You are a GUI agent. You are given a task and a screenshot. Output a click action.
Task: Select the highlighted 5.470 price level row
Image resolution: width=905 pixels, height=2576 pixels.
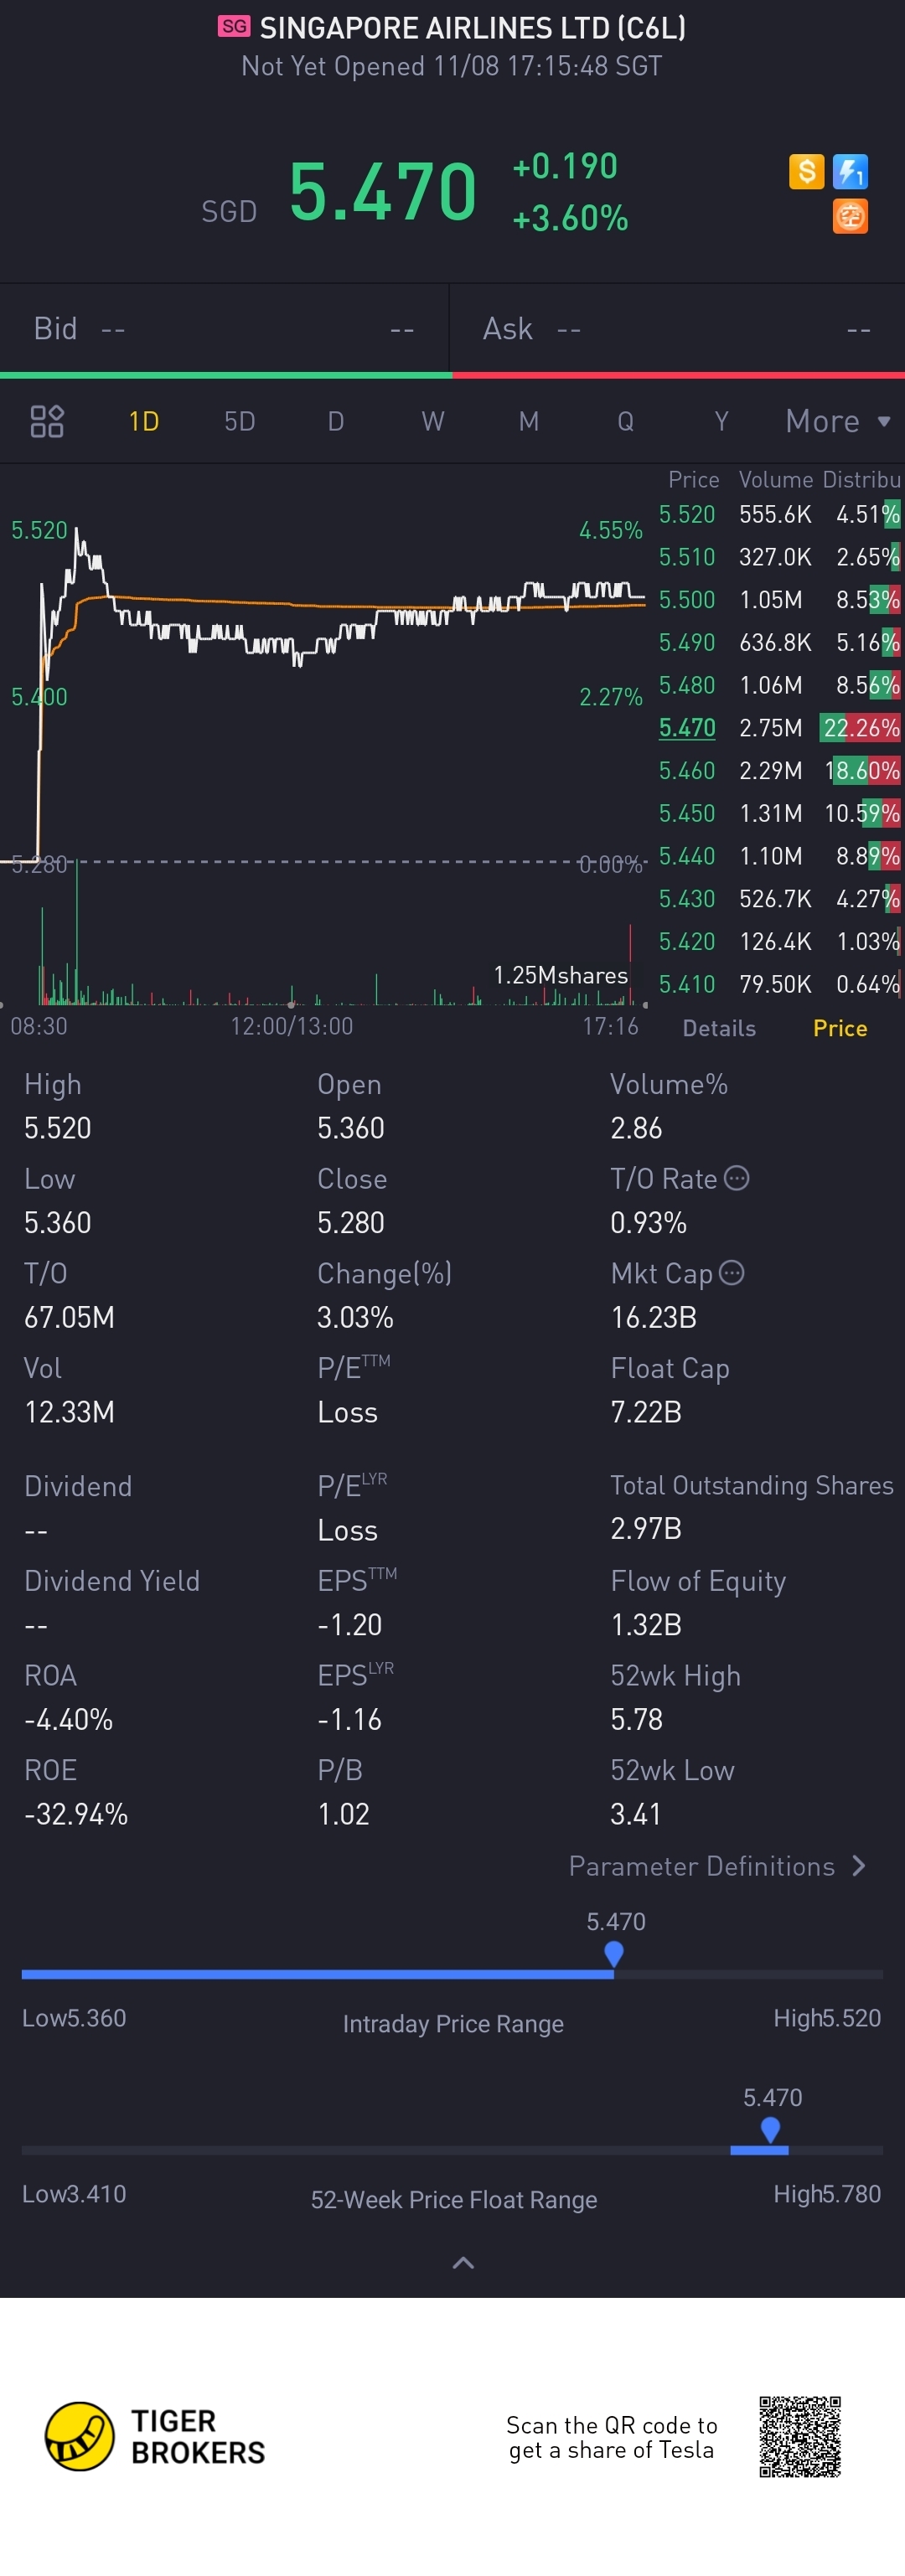779,728
